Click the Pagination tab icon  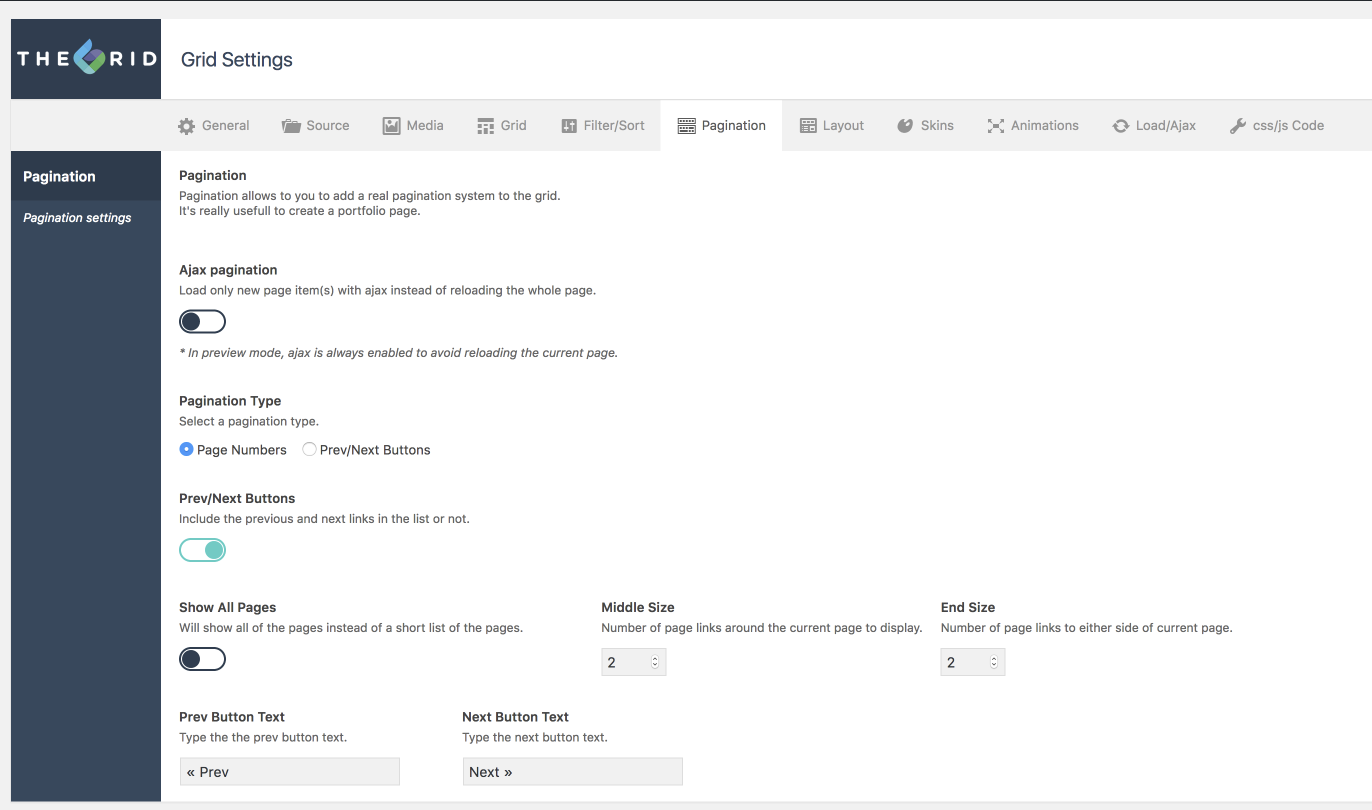coord(686,126)
